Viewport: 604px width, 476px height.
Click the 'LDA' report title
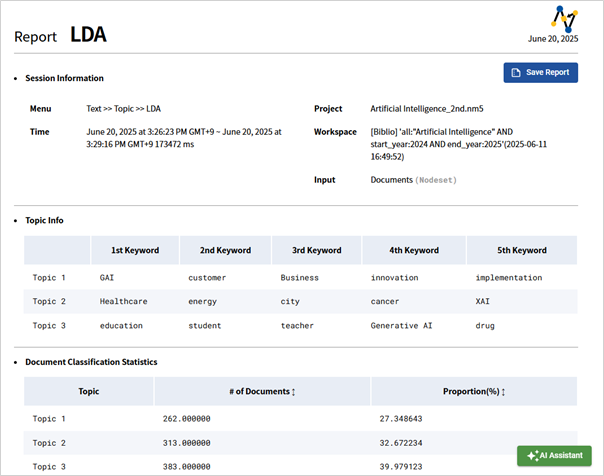88,35
